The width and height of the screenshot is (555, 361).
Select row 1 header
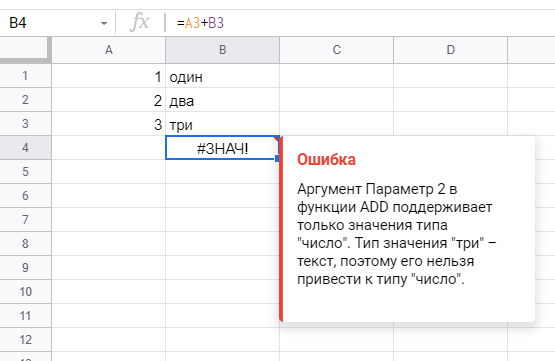(25, 76)
